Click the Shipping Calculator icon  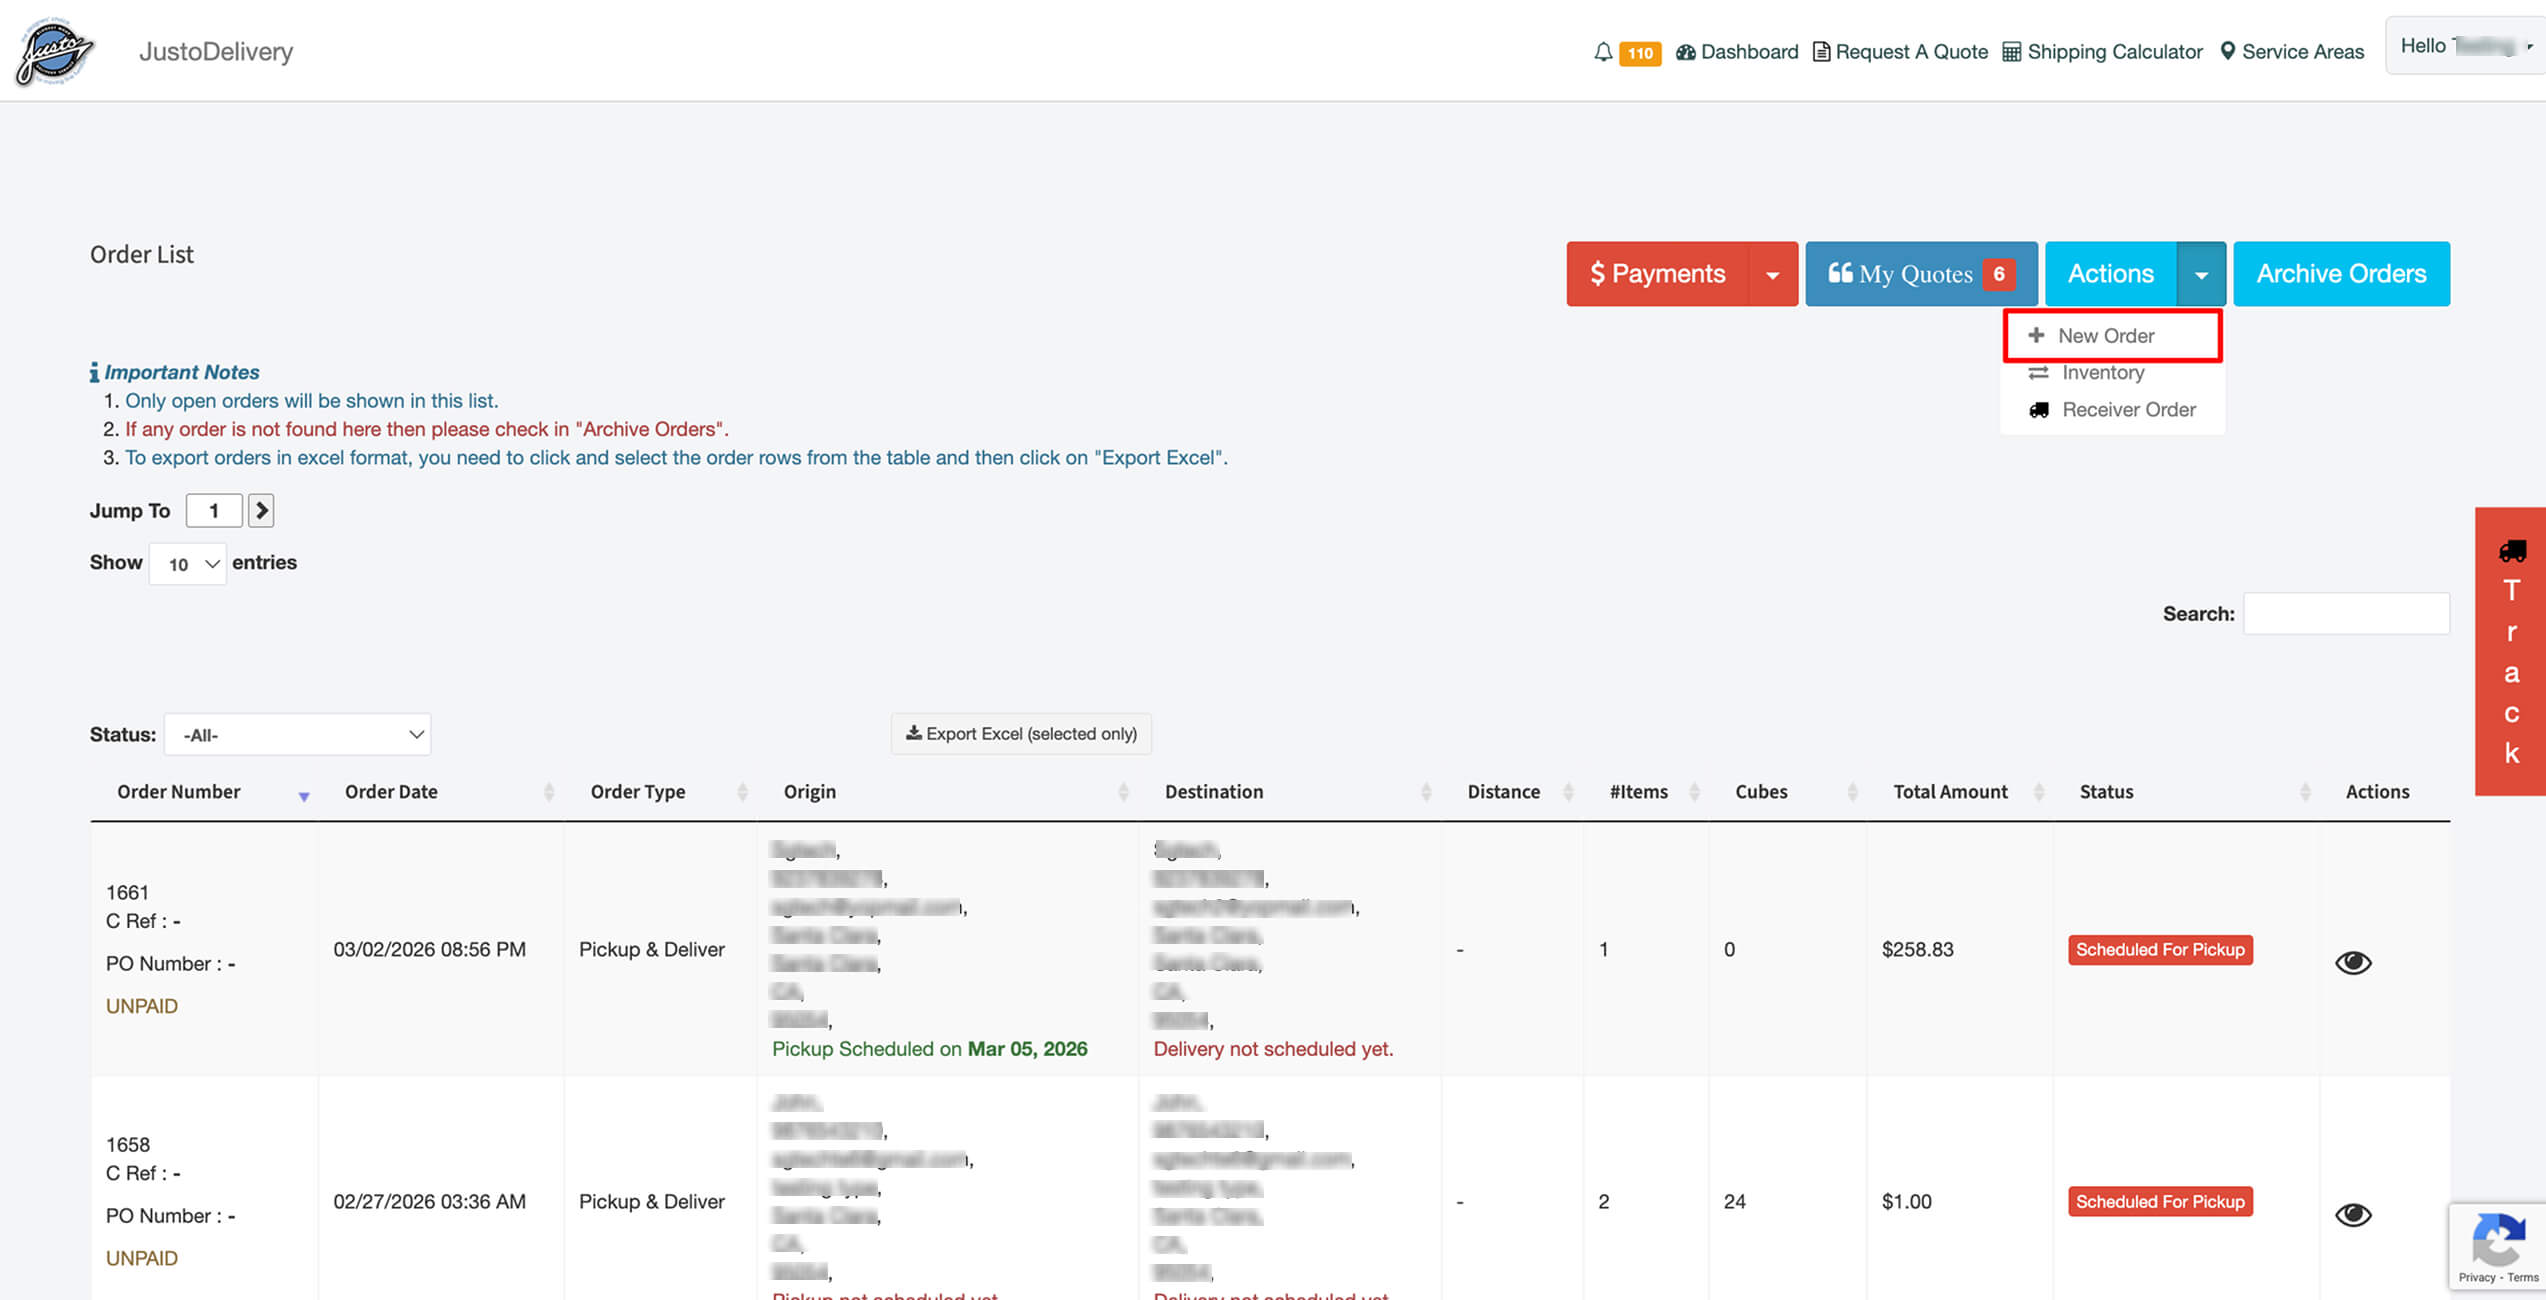(2011, 52)
